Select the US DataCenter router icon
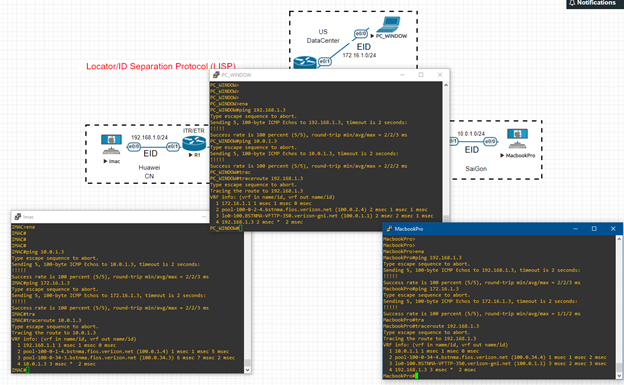 pos(305,63)
